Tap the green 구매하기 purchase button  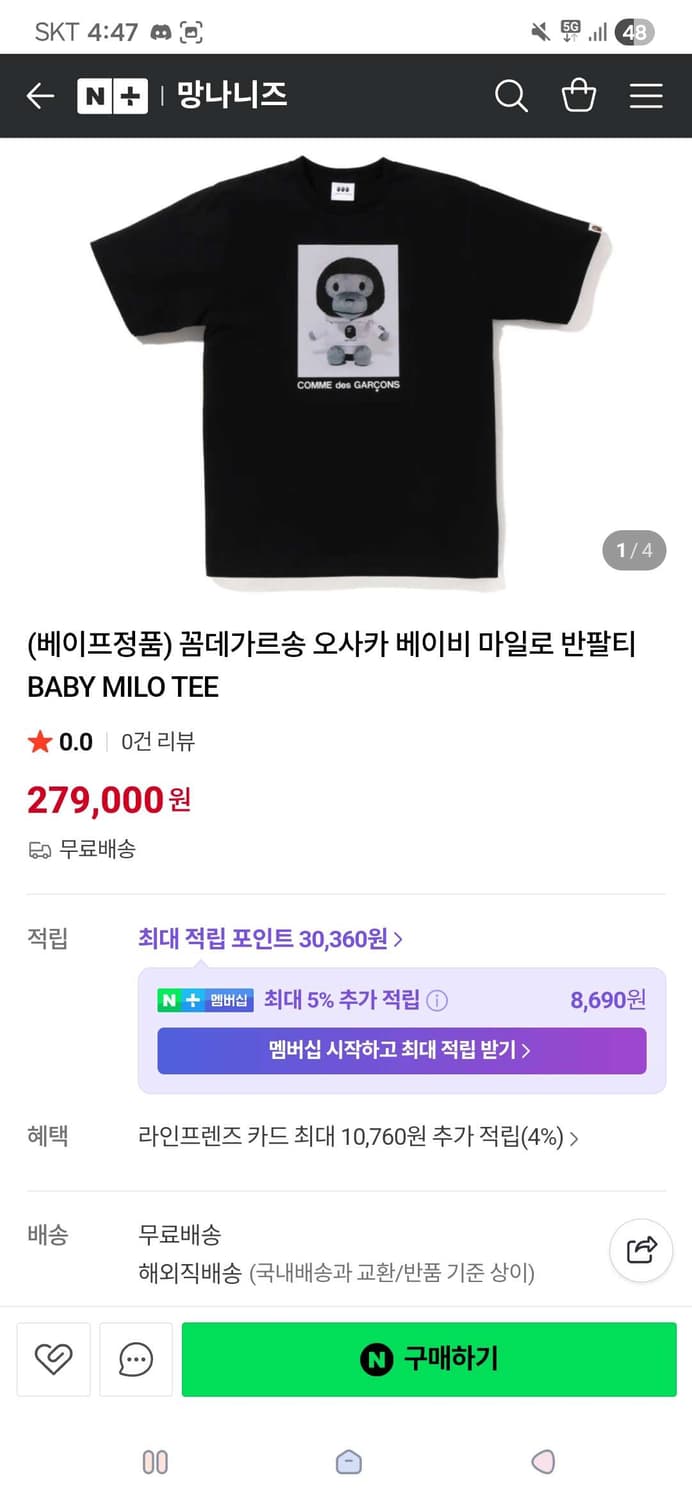coord(428,1359)
